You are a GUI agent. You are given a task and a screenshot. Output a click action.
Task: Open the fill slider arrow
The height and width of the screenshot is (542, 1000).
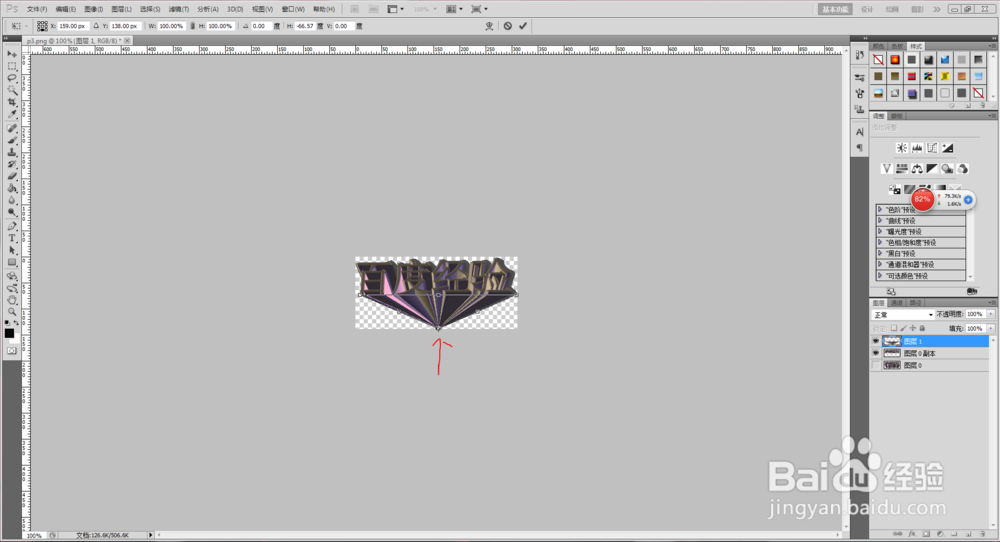pyautogui.click(x=991, y=328)
